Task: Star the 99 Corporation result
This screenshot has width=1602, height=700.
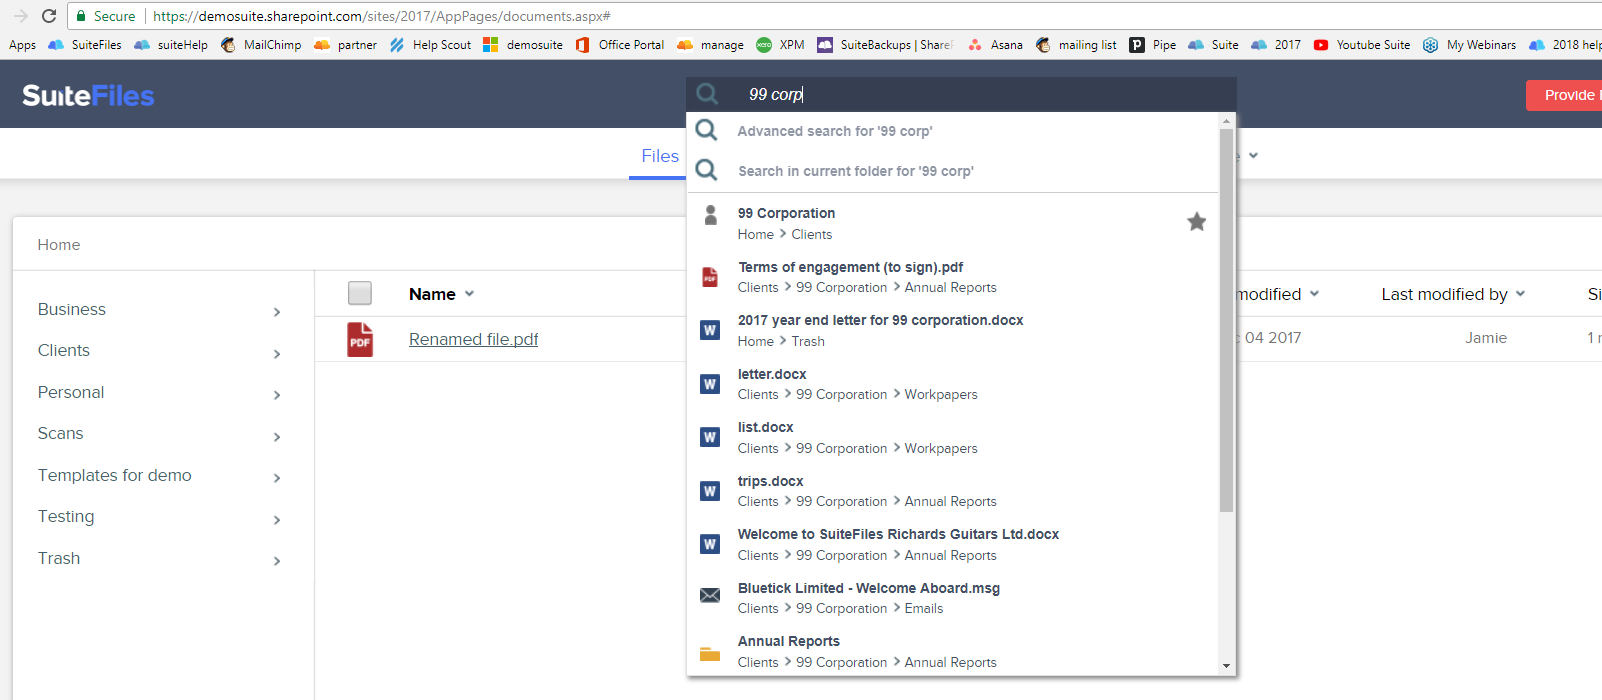Action: (1196, 222)
